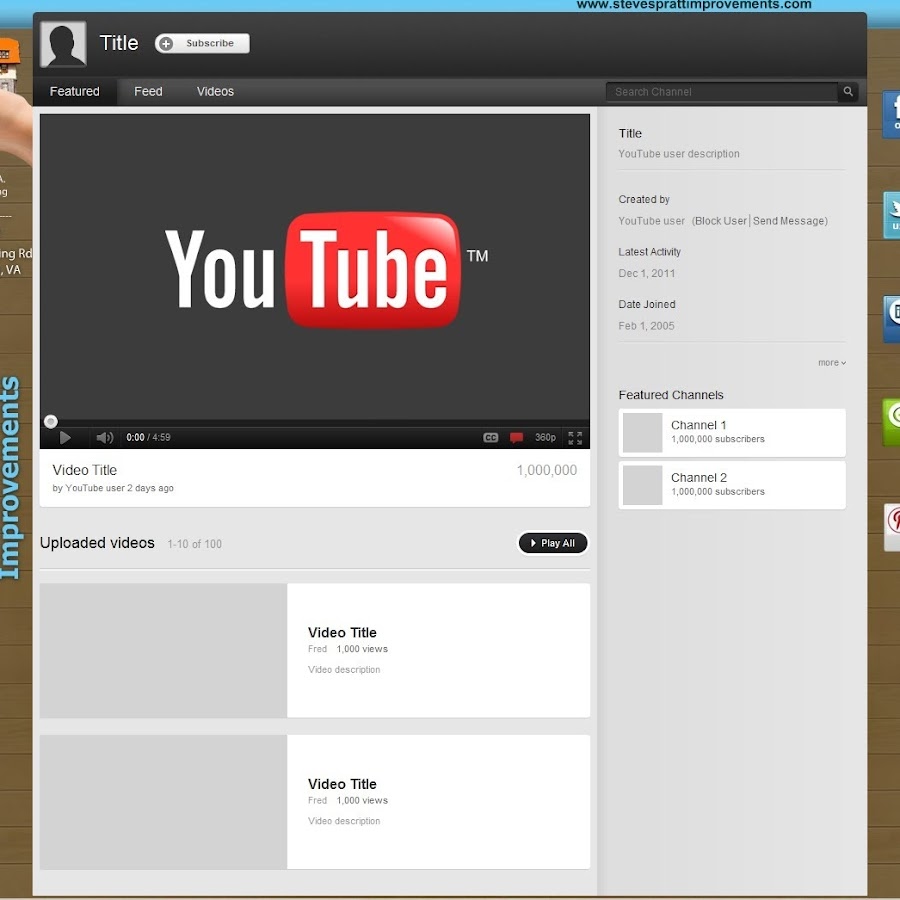Switch to the Feed tab
The width and height of the screenshot is (900, 900).
pyautogui.click(x=148, y=91)
